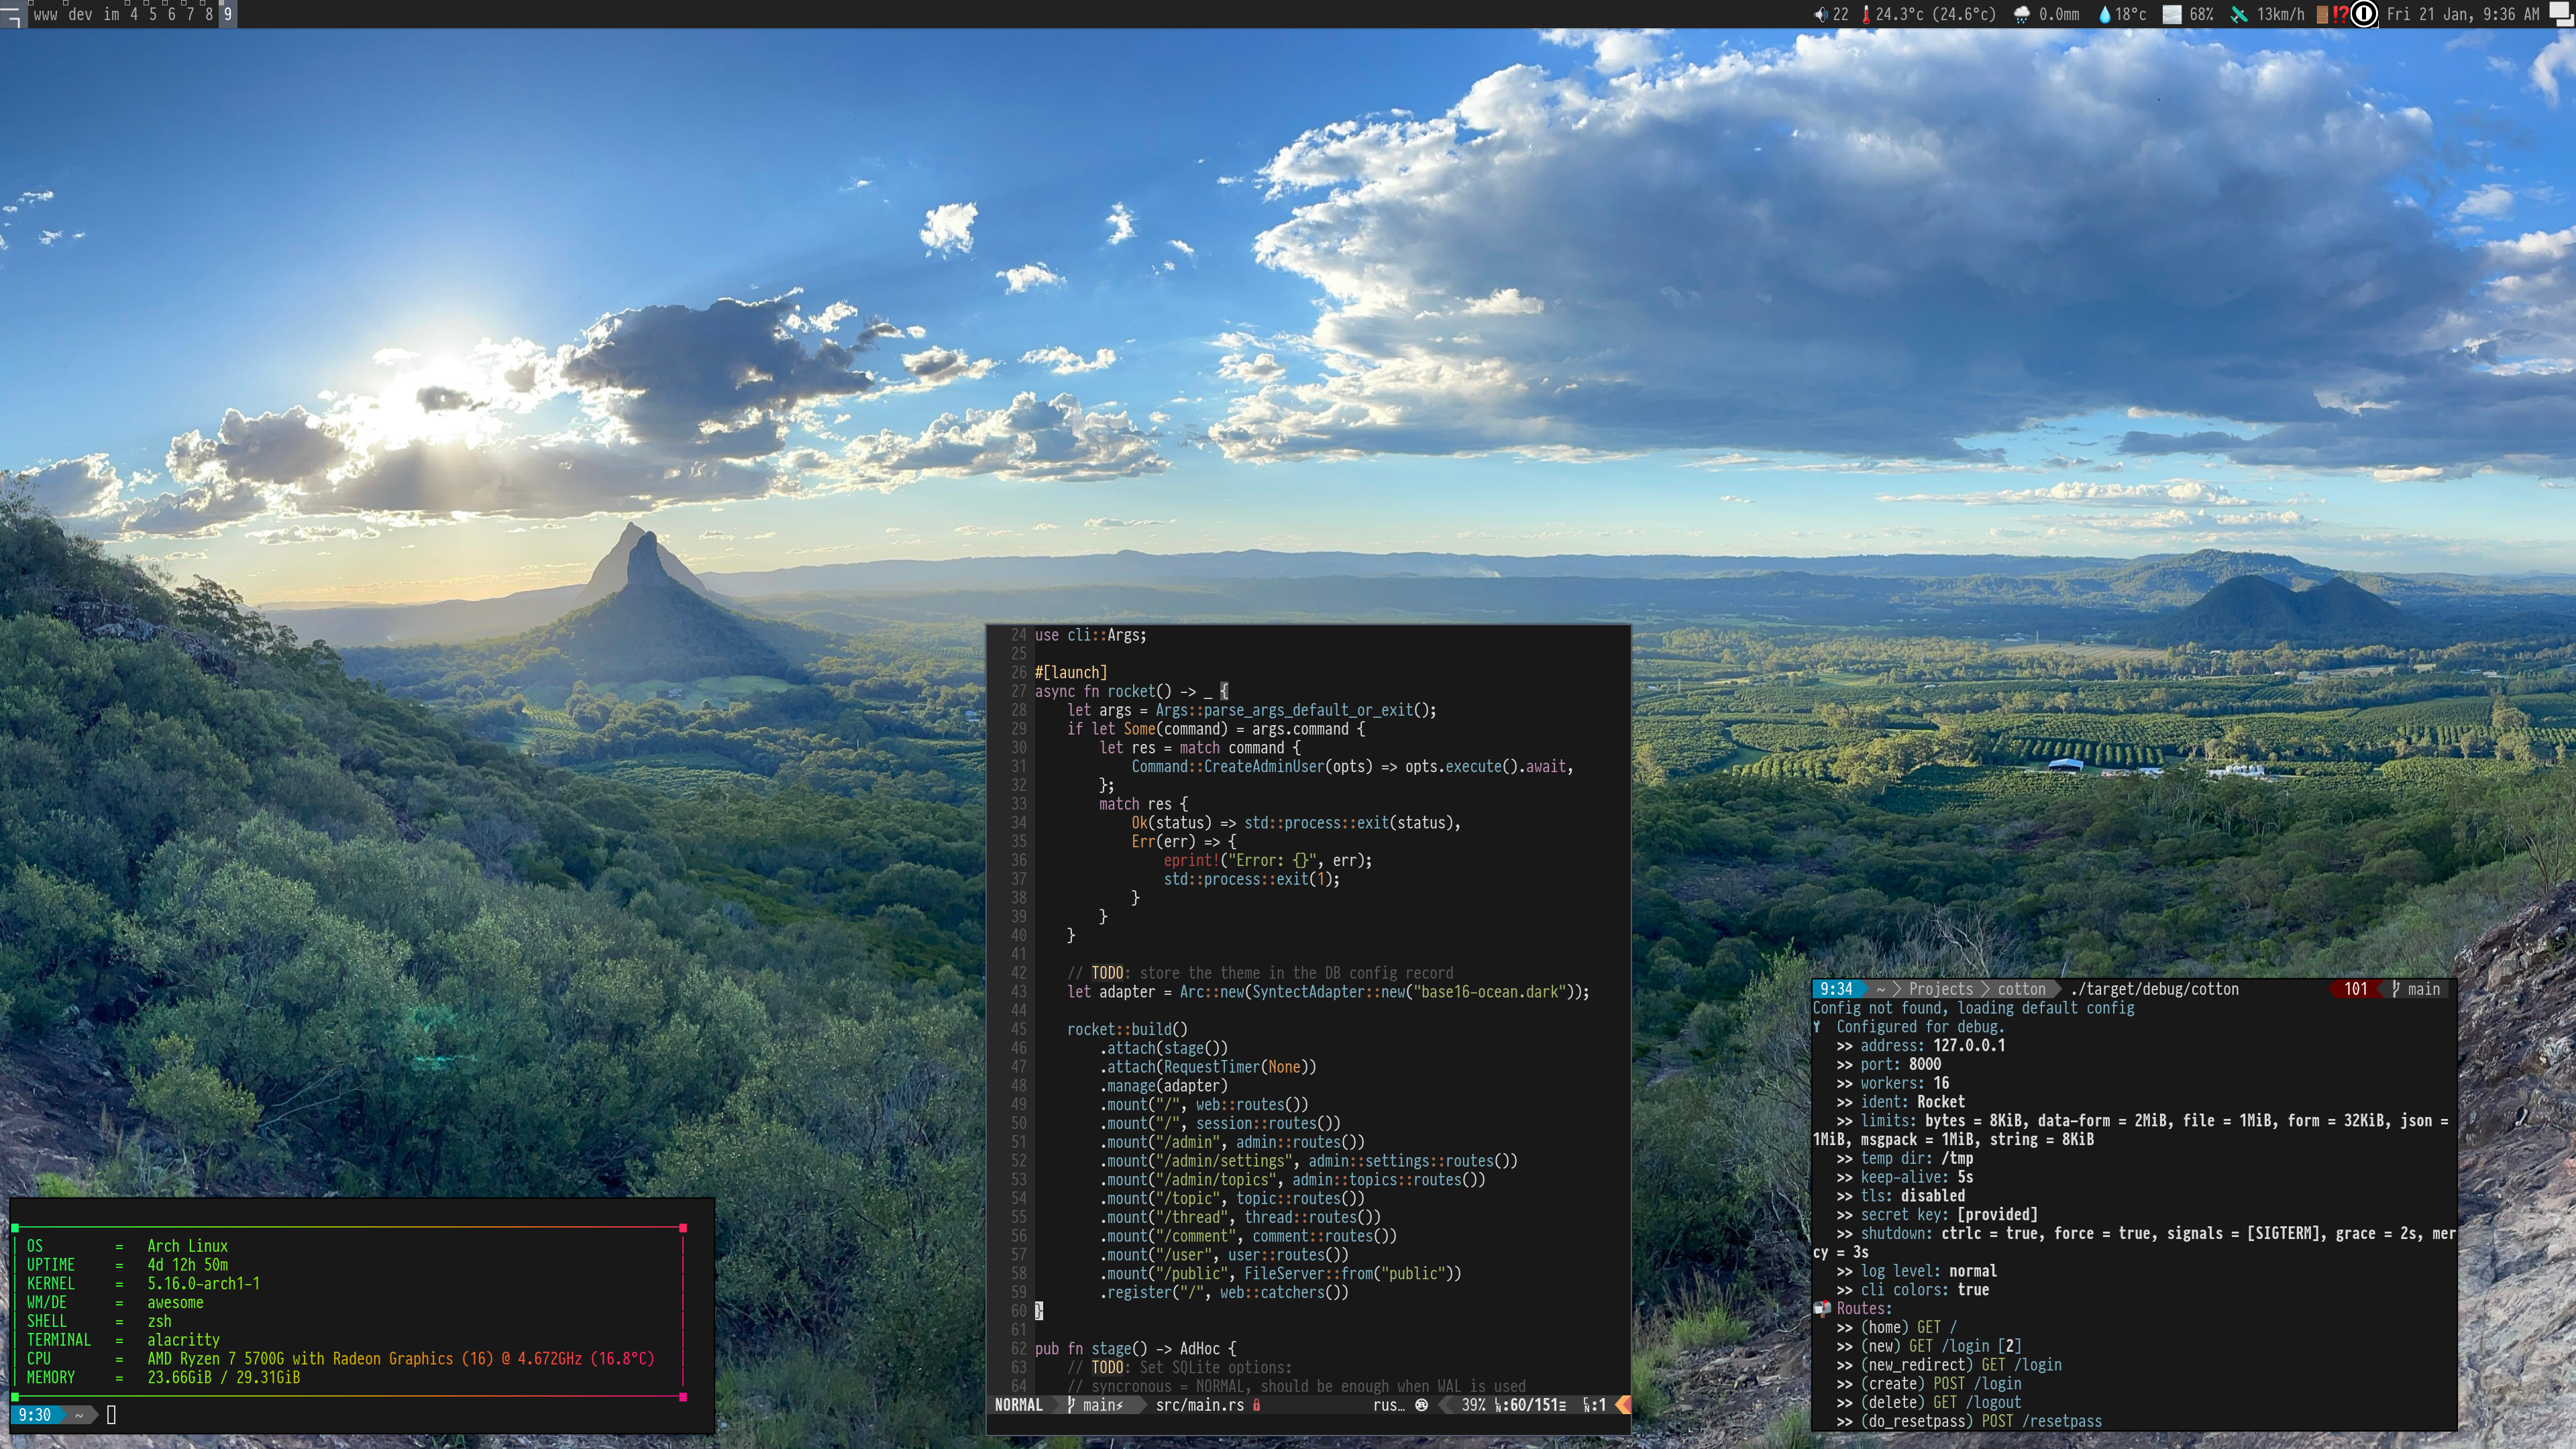Viewport: 2576px width, 1449px height.
Task: Click the layout switcher icon at top-right corner
Action: point(2561,14)
